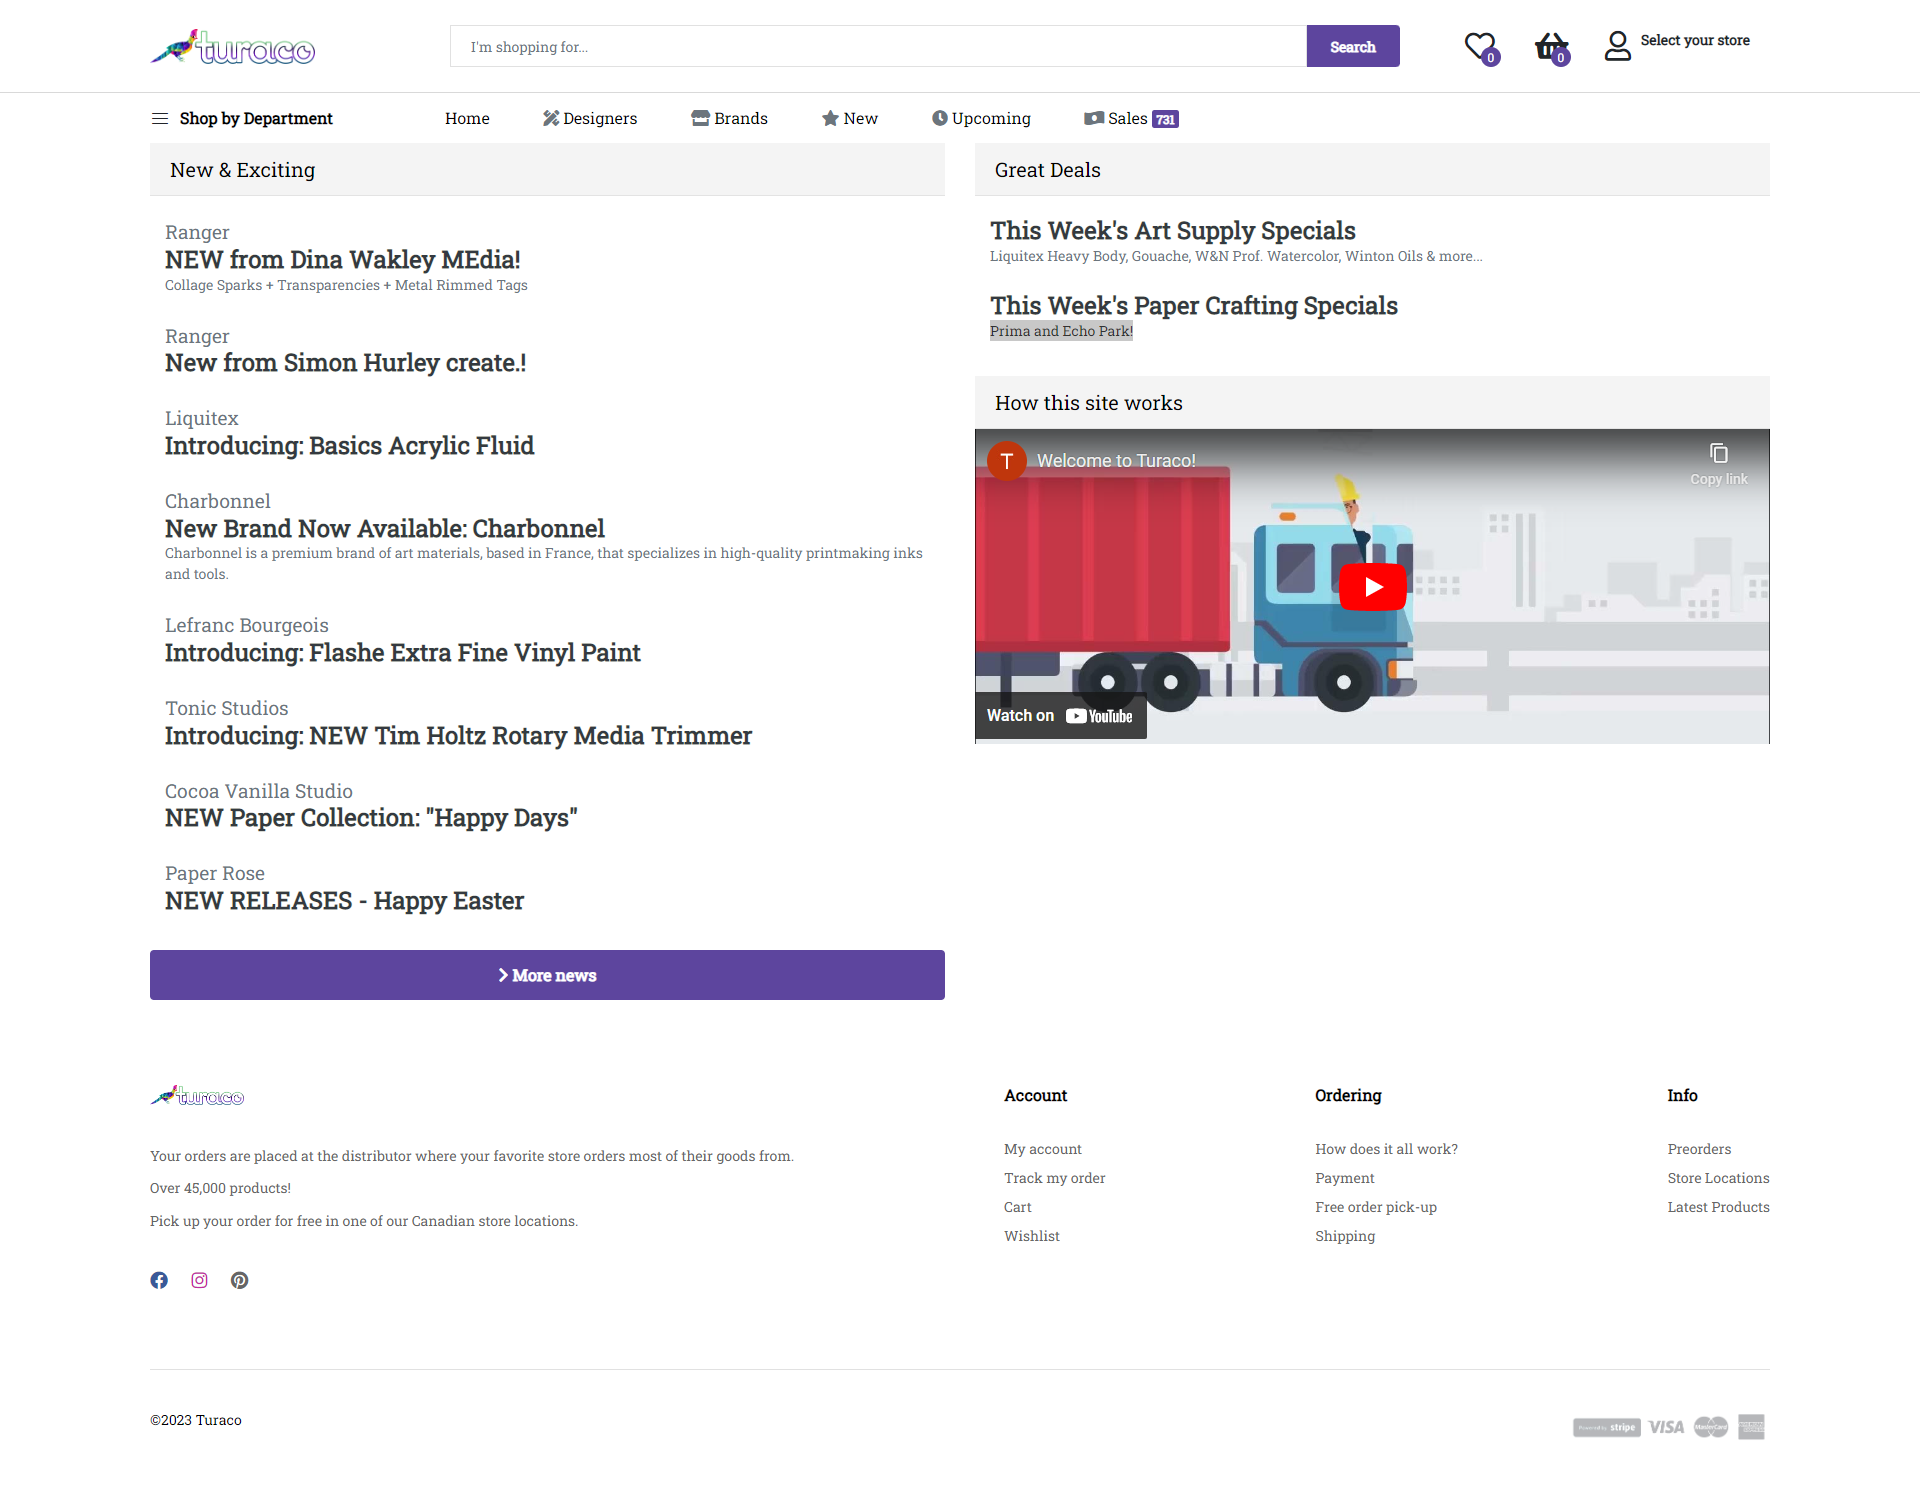Screen dimensions: 1920x1485
Task: Open New from Simon Hurley create article
Action: (346, 363)
